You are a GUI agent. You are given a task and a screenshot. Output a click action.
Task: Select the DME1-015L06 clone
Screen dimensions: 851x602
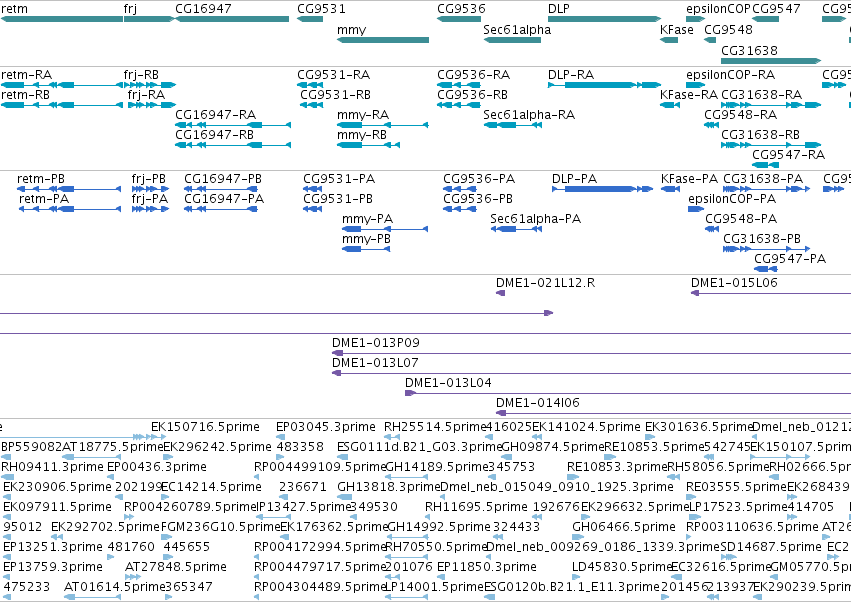(771, 293)
